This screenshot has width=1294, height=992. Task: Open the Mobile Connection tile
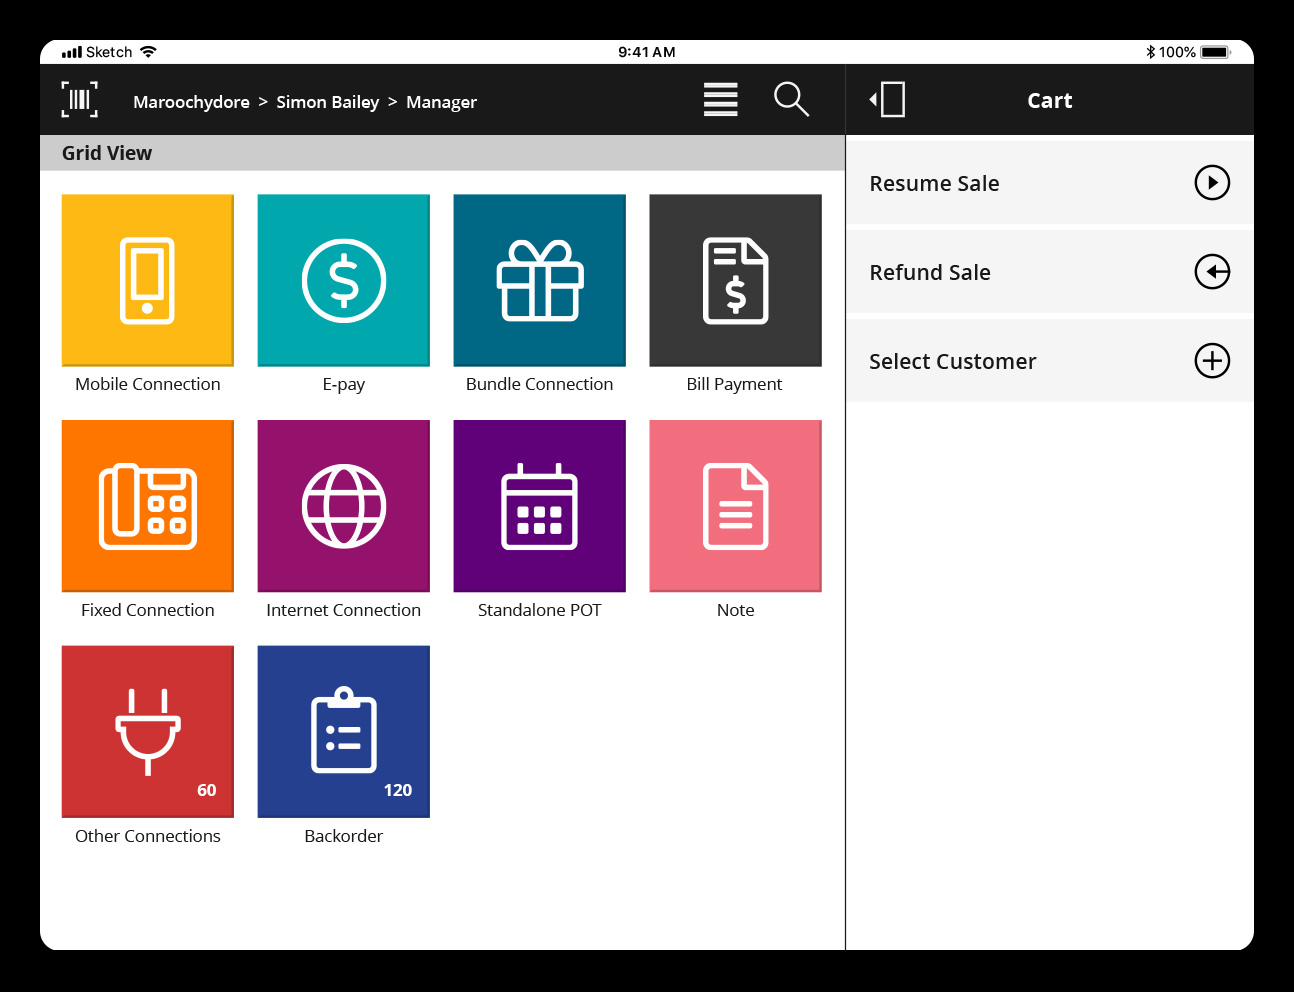click(x=148, y=281)
